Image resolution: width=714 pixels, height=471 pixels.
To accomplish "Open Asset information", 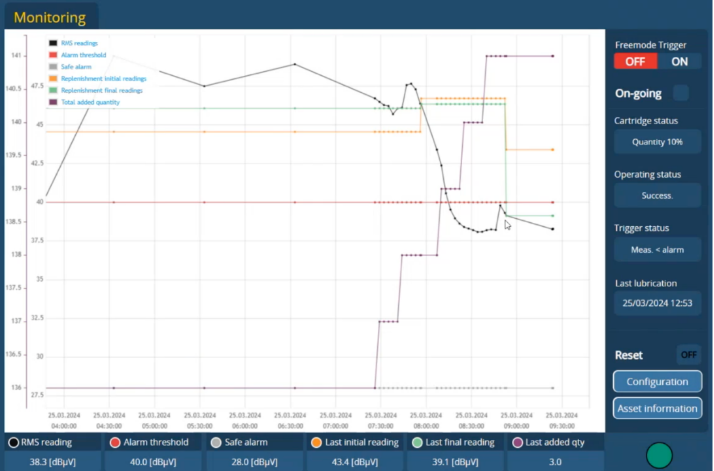I will (x=657, y=408).
